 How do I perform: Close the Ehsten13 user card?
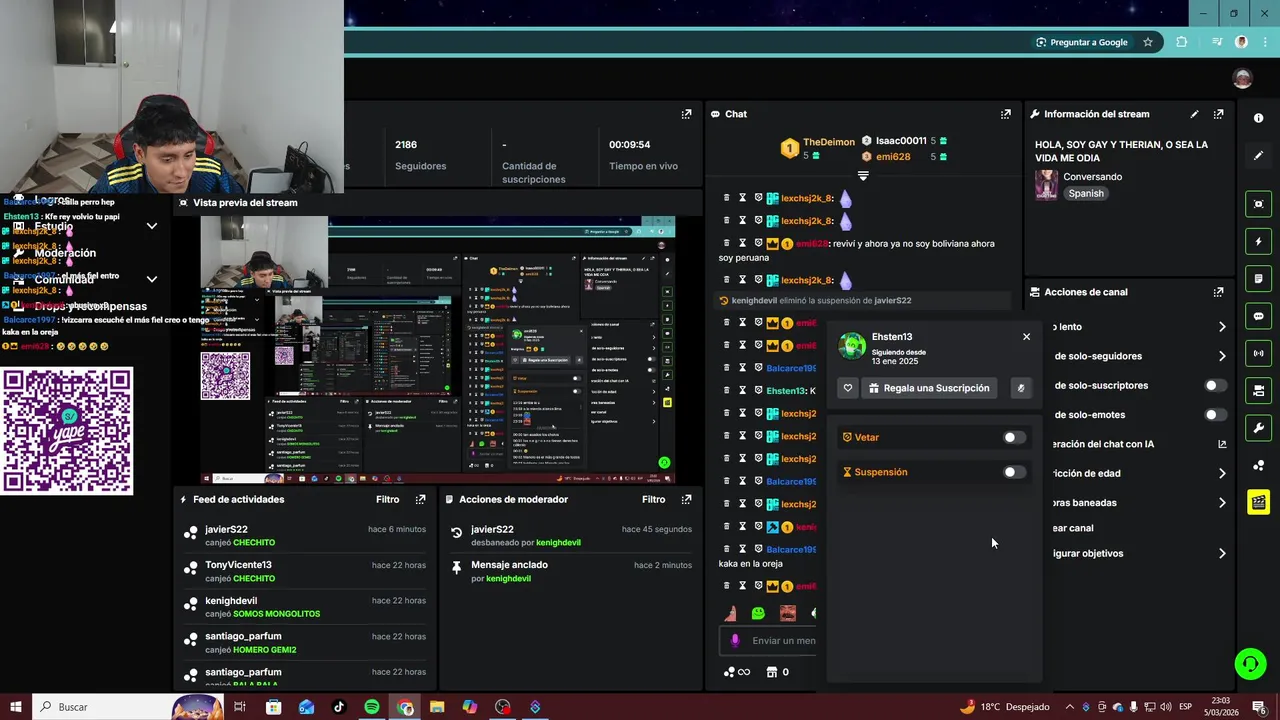[x=1026, y=337]
